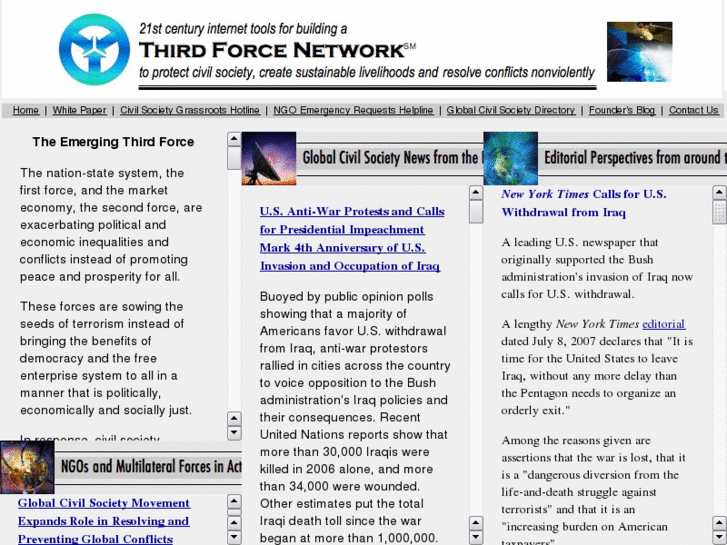
Task: Click the 'Third Force Network' title text
Action: 272,50
